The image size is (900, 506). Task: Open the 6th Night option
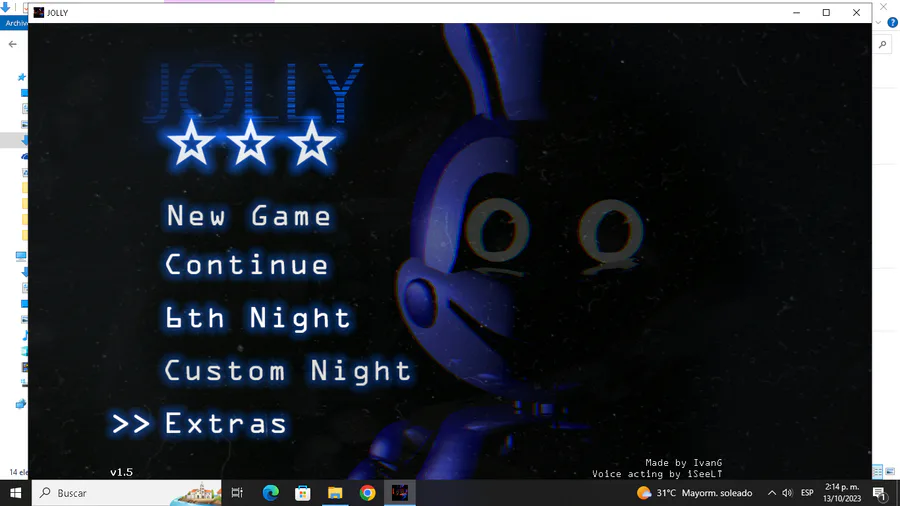coord(258,318)
